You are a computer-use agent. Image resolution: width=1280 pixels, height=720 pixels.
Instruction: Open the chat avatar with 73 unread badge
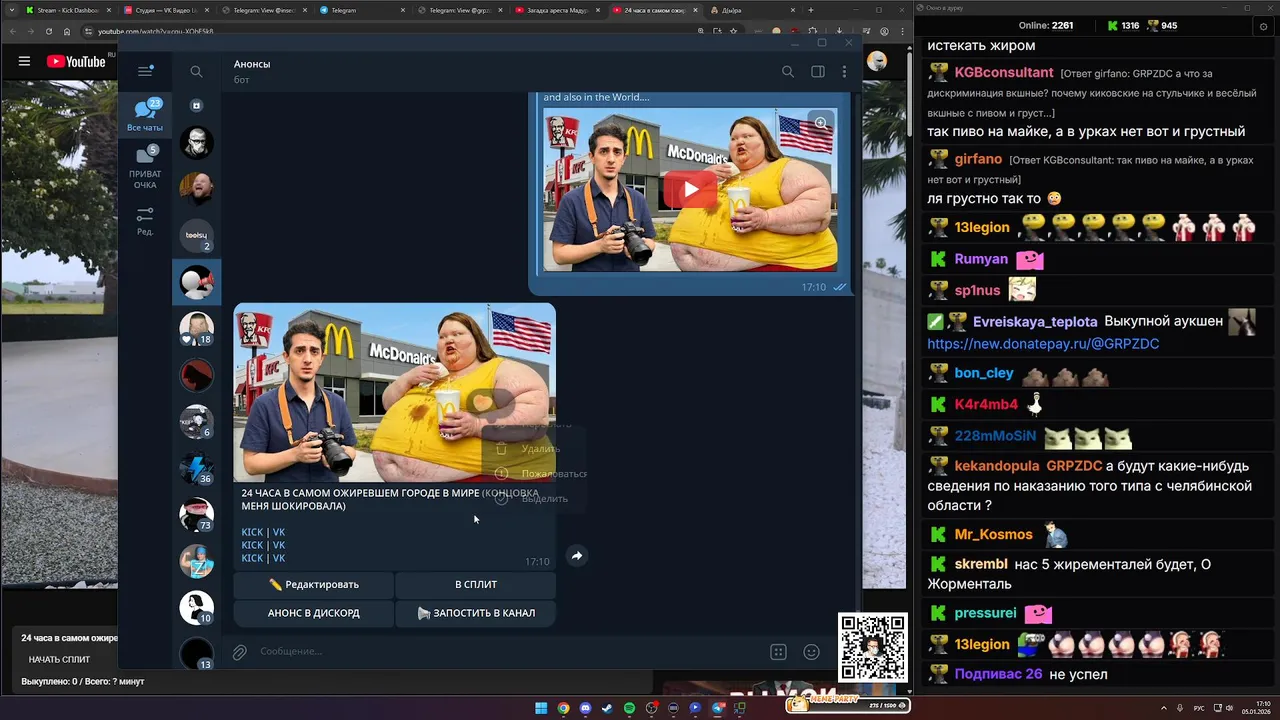(196, 515)
